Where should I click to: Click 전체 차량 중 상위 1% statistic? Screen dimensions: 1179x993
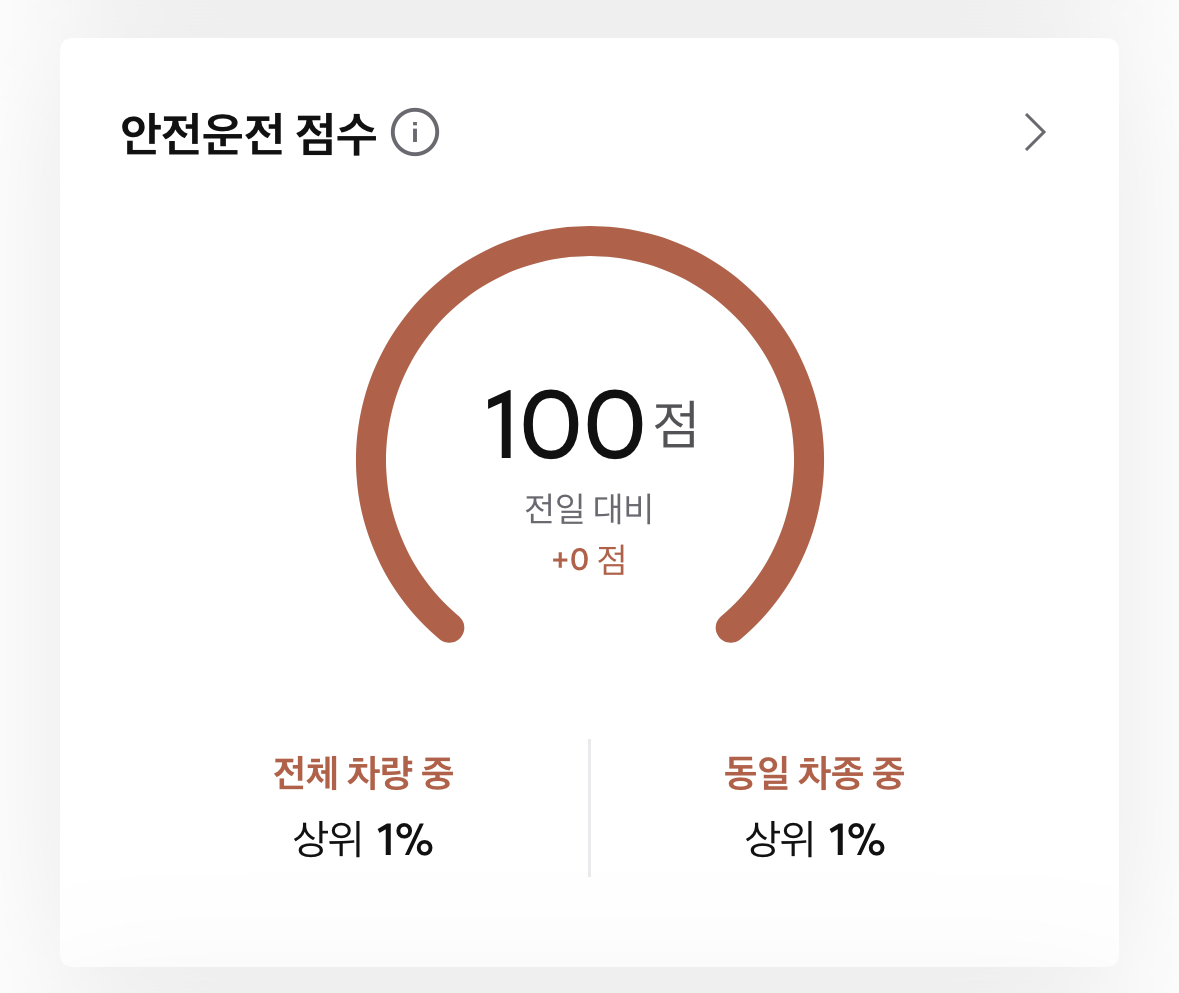(x=362, y=805)
